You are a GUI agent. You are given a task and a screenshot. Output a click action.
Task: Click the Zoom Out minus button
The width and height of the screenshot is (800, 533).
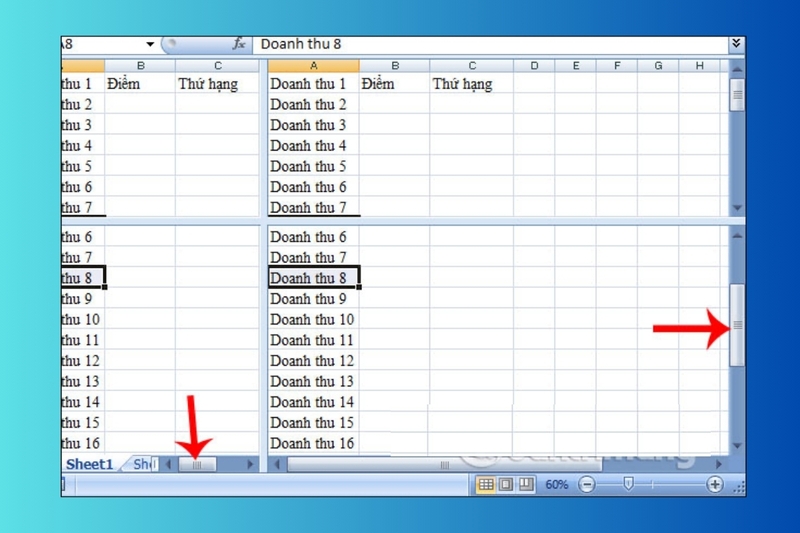[x=587, y=484]
